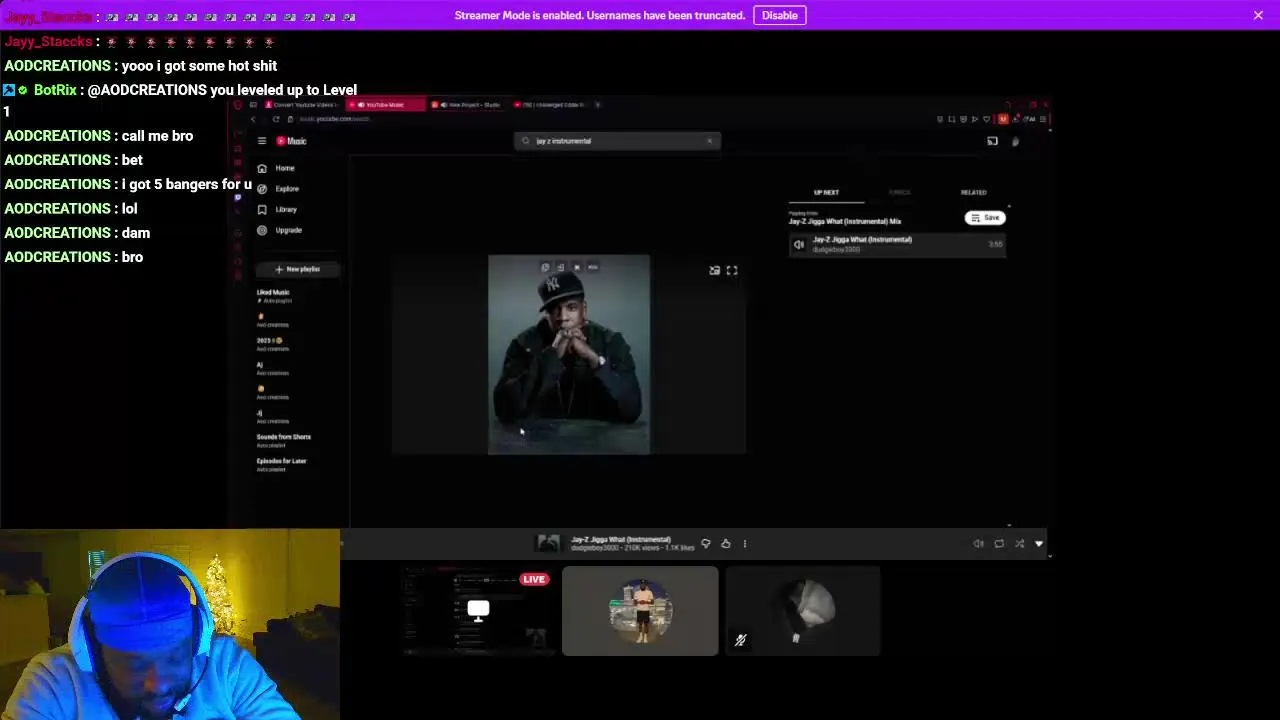Save the queue with Save button
1280x720 pixels.
(x=985, y=218)
